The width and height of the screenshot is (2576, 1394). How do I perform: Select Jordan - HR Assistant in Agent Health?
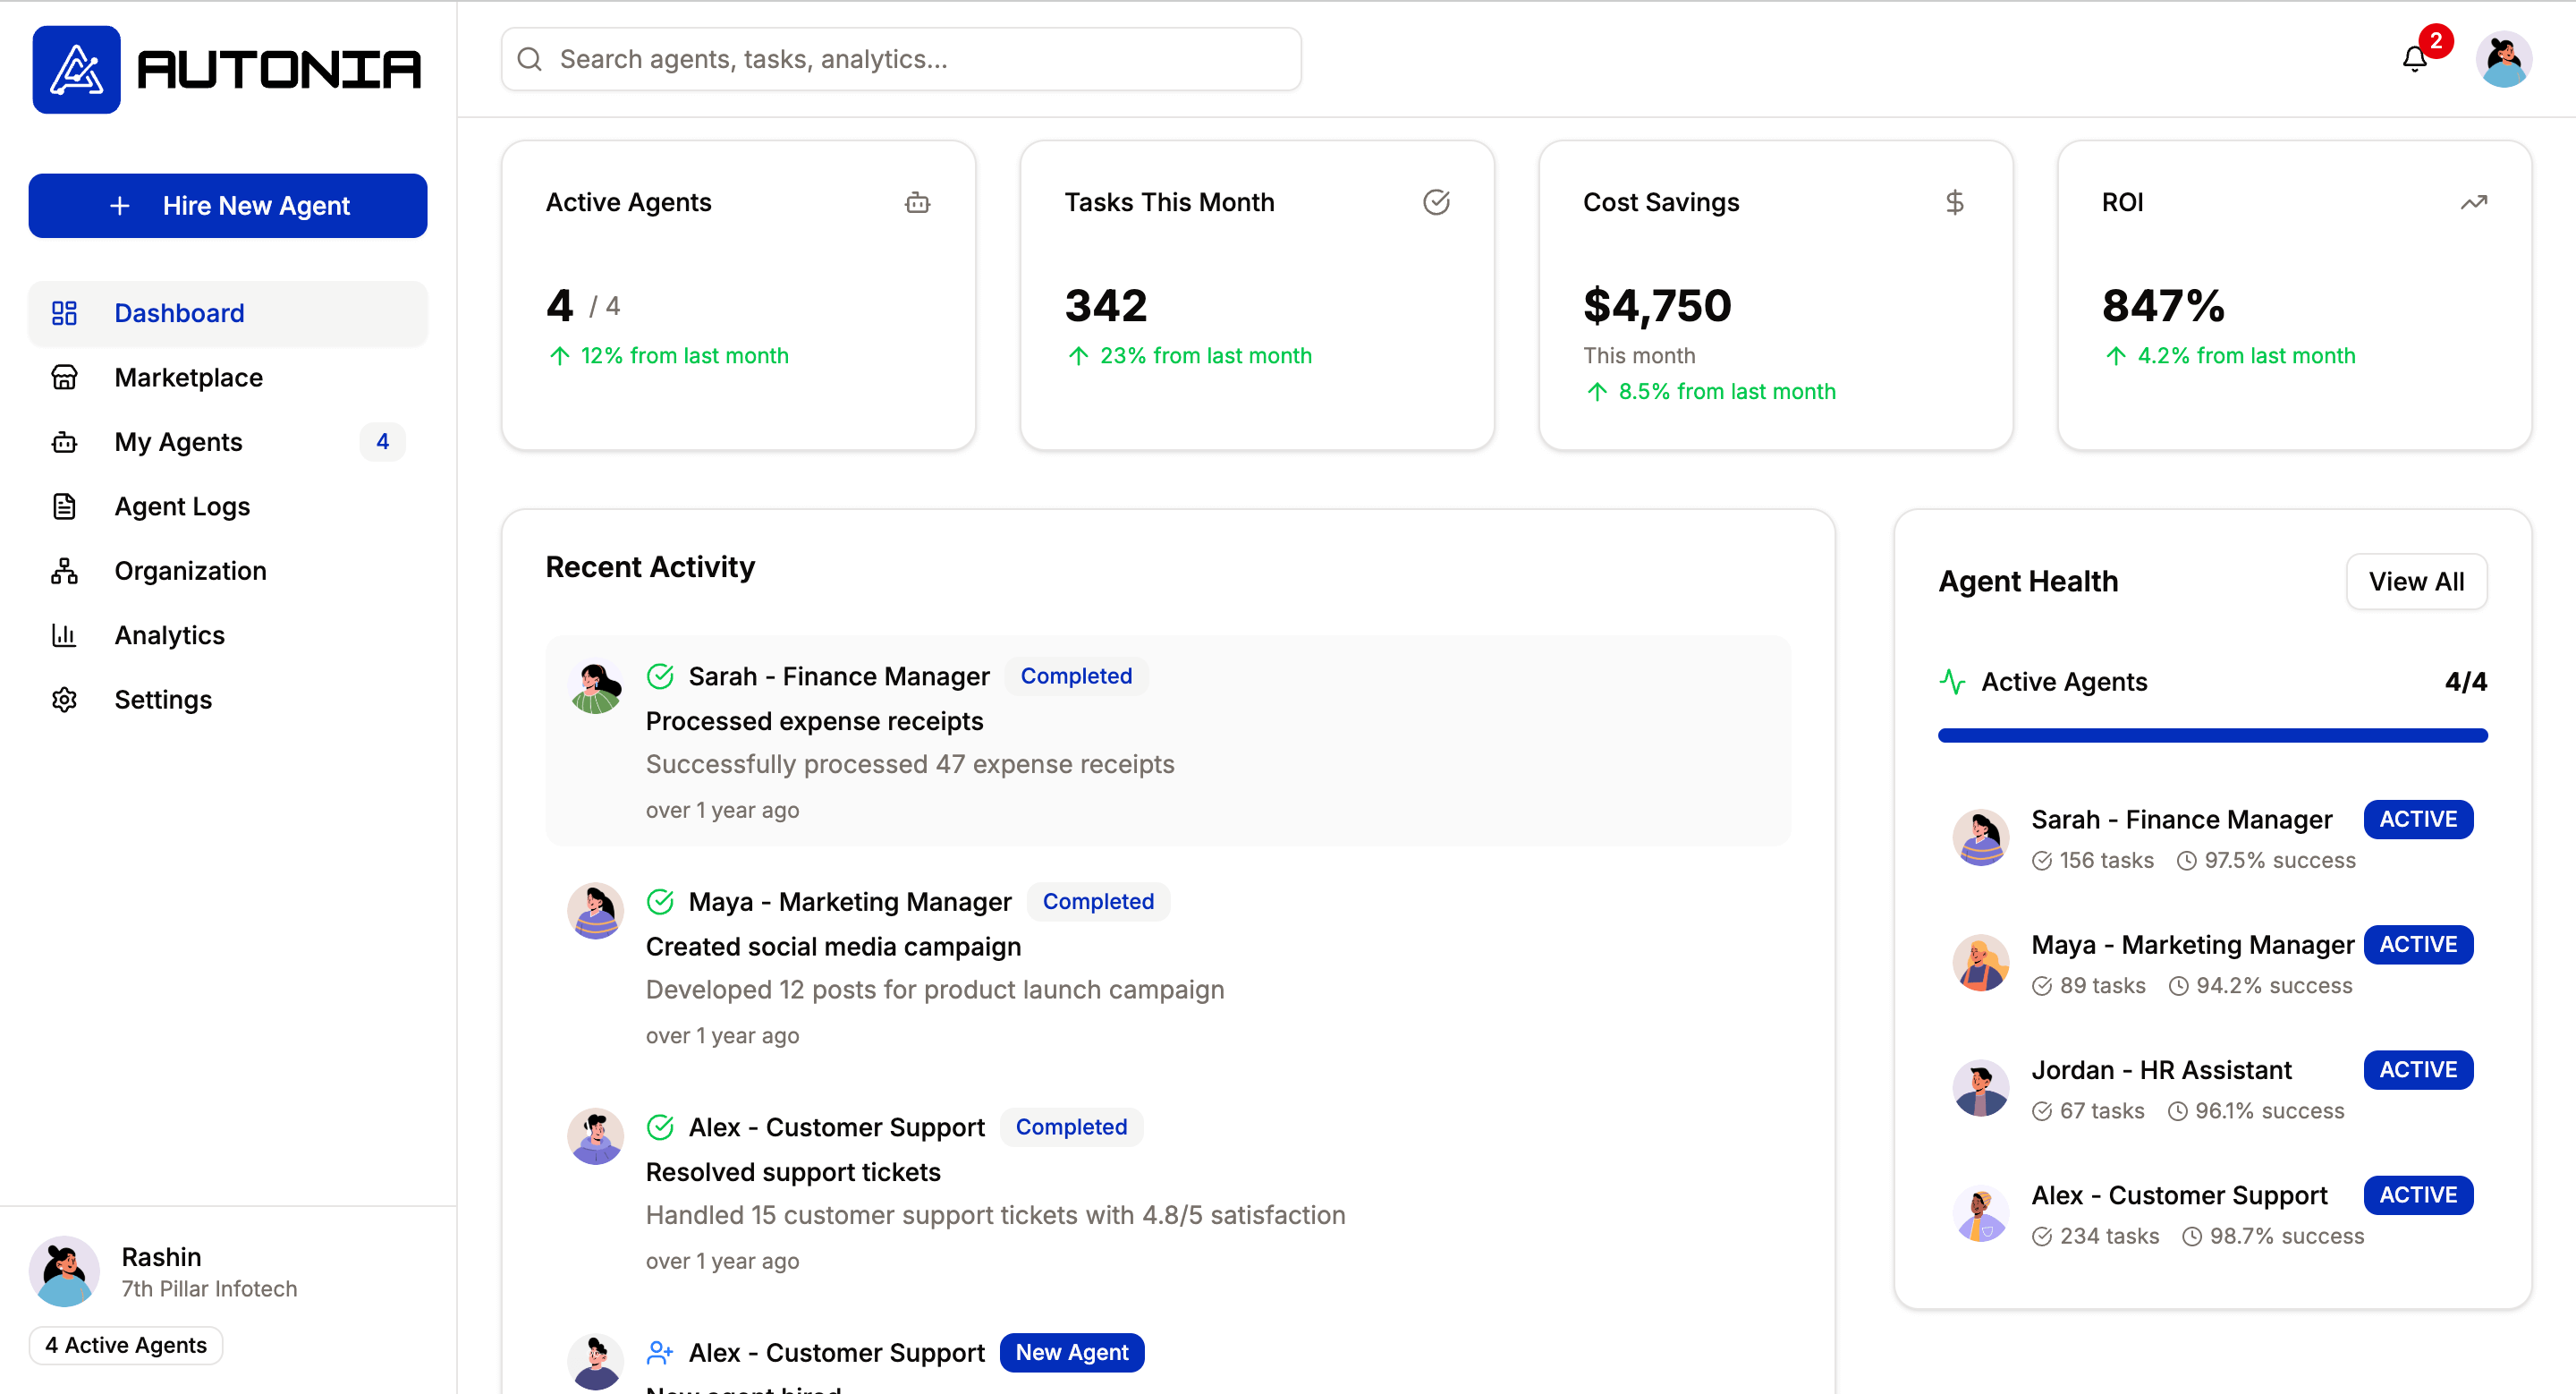point(2160,1070)
